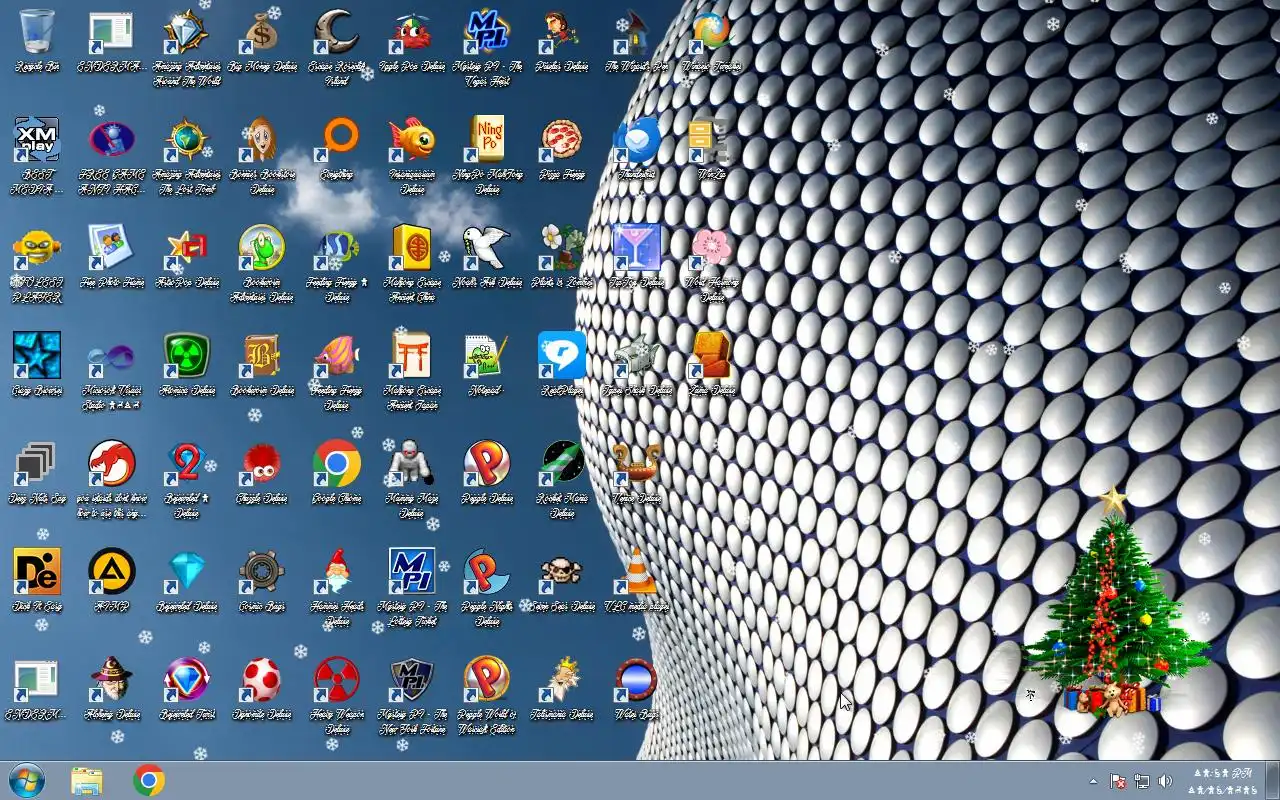Launch Plants vs. Zombies shortcut
Image resolution: width=1280 pixels, height=800 pixels.
pyautogui.click(x=562, y=248)
